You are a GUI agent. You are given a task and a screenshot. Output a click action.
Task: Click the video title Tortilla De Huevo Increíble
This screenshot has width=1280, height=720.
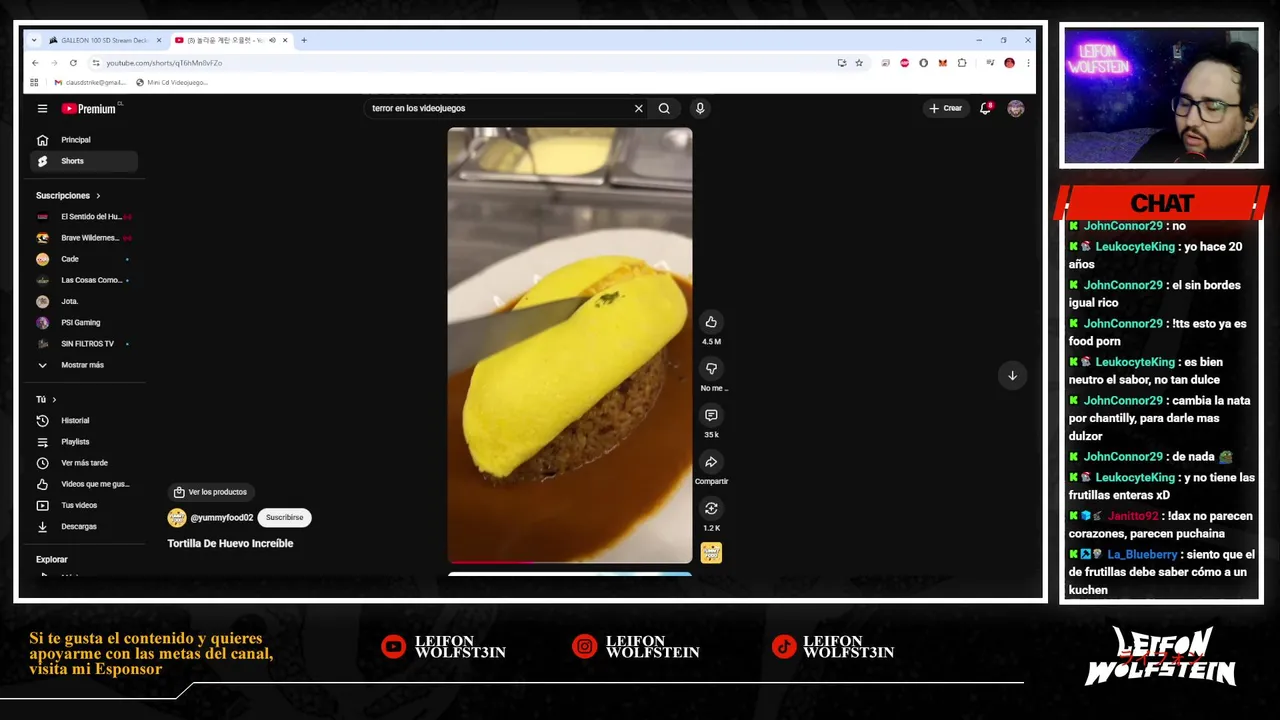(230, 544)
